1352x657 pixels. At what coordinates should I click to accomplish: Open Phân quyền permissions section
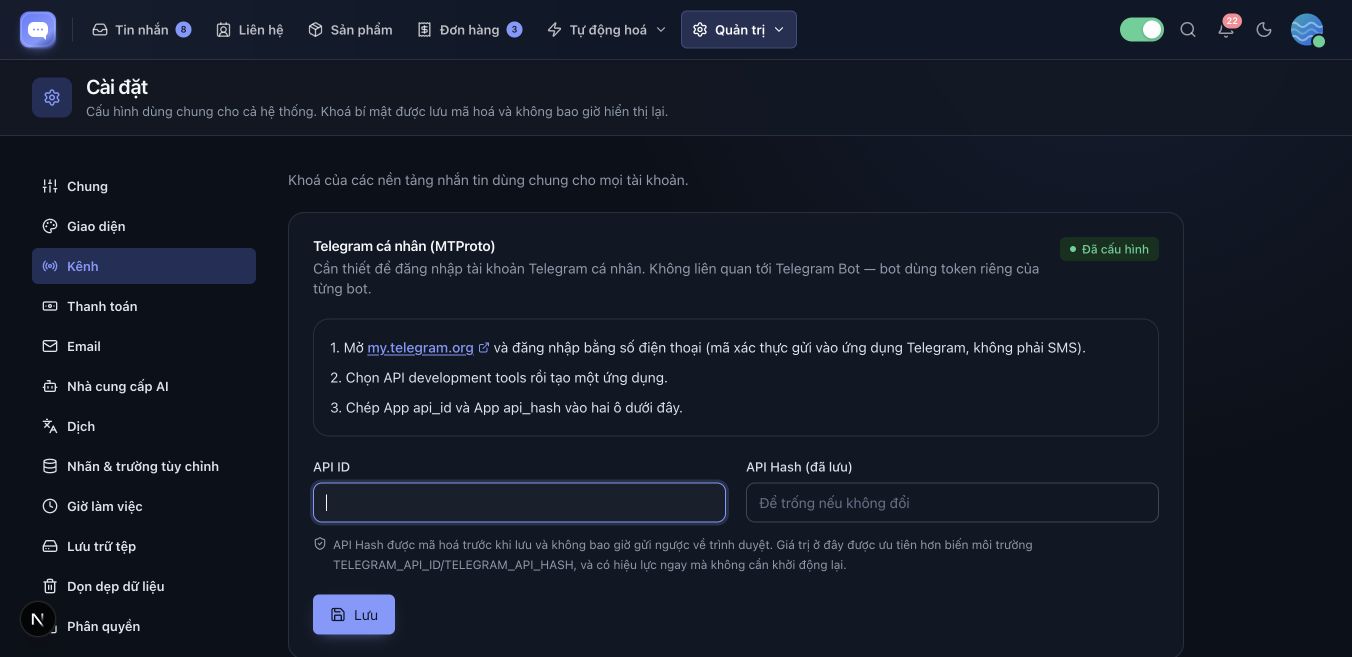(144, 626)
